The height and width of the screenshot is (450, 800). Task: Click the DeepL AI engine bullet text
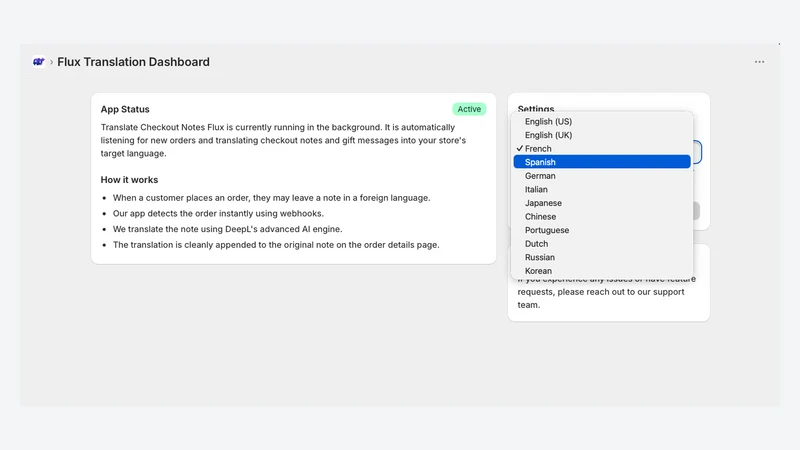[228, 229]
